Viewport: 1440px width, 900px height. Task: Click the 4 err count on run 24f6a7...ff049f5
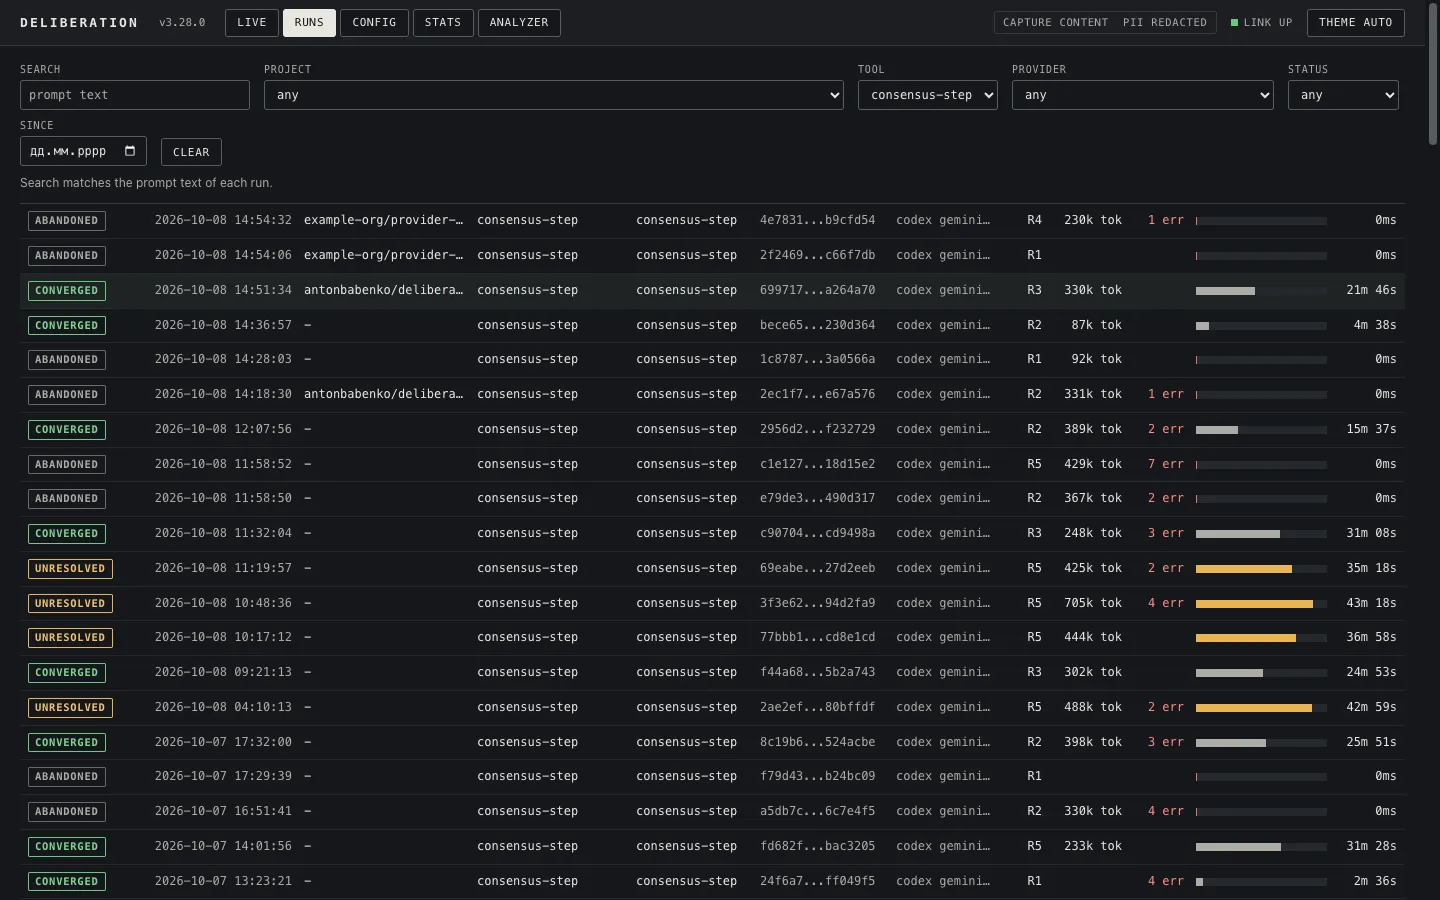[x=1165, y=881]
